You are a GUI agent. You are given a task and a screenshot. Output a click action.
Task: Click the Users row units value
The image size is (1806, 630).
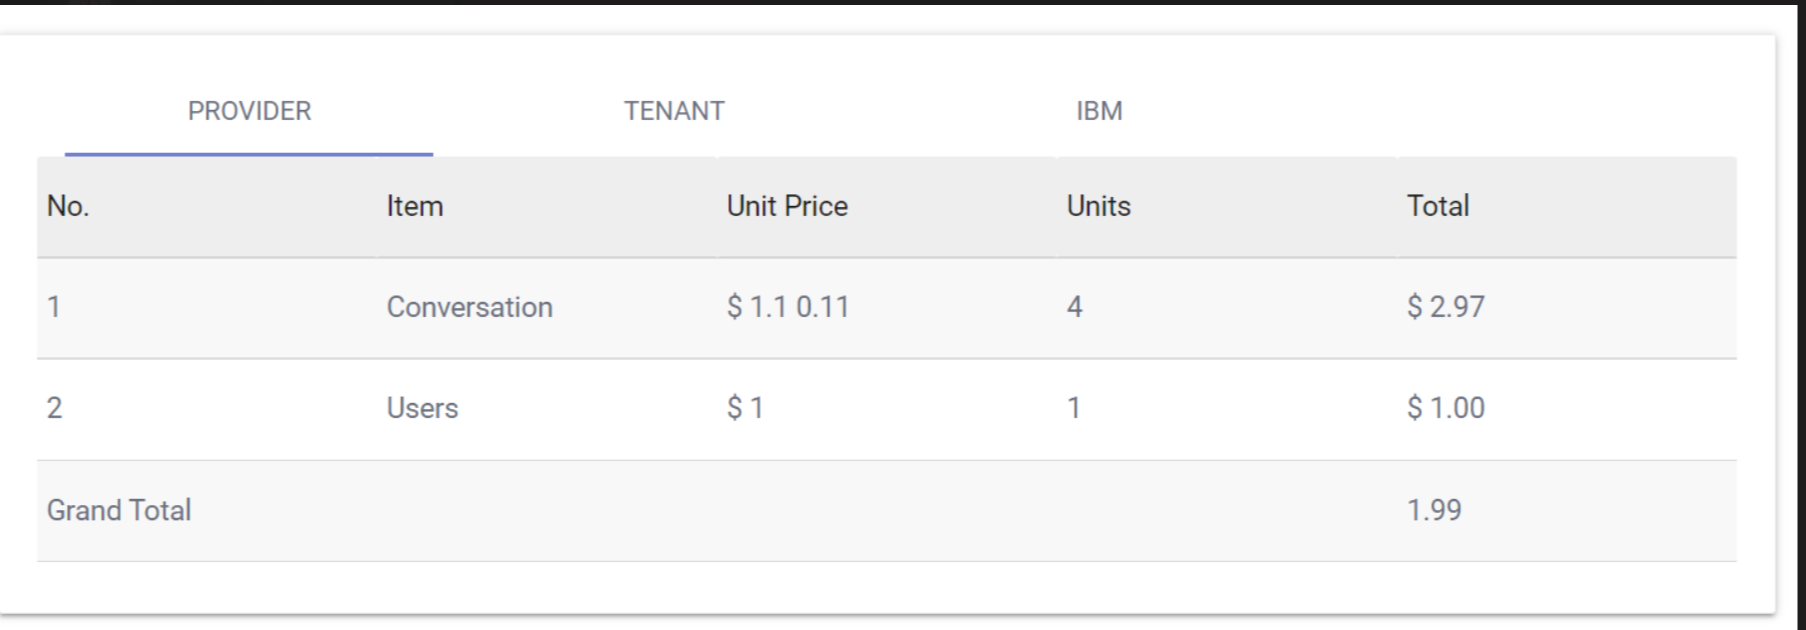1073,408
